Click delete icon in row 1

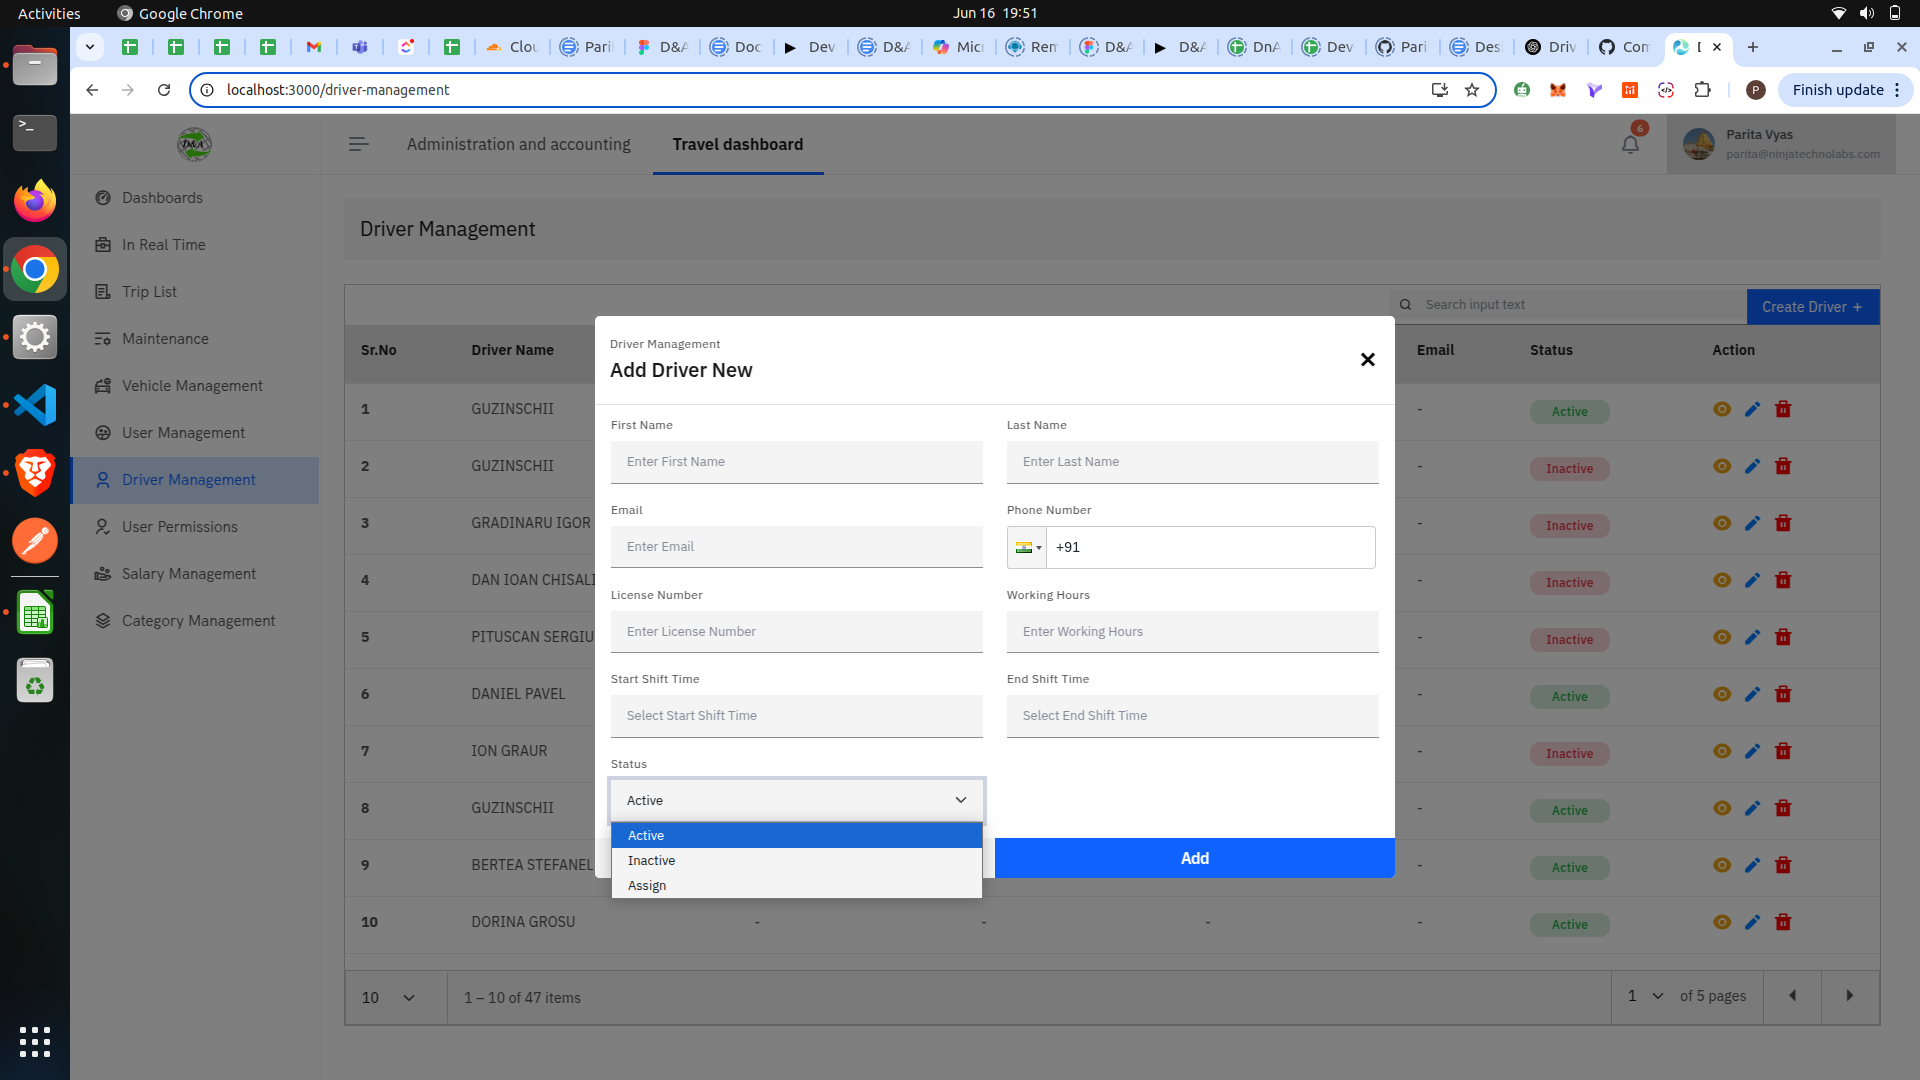(1783, 409)
